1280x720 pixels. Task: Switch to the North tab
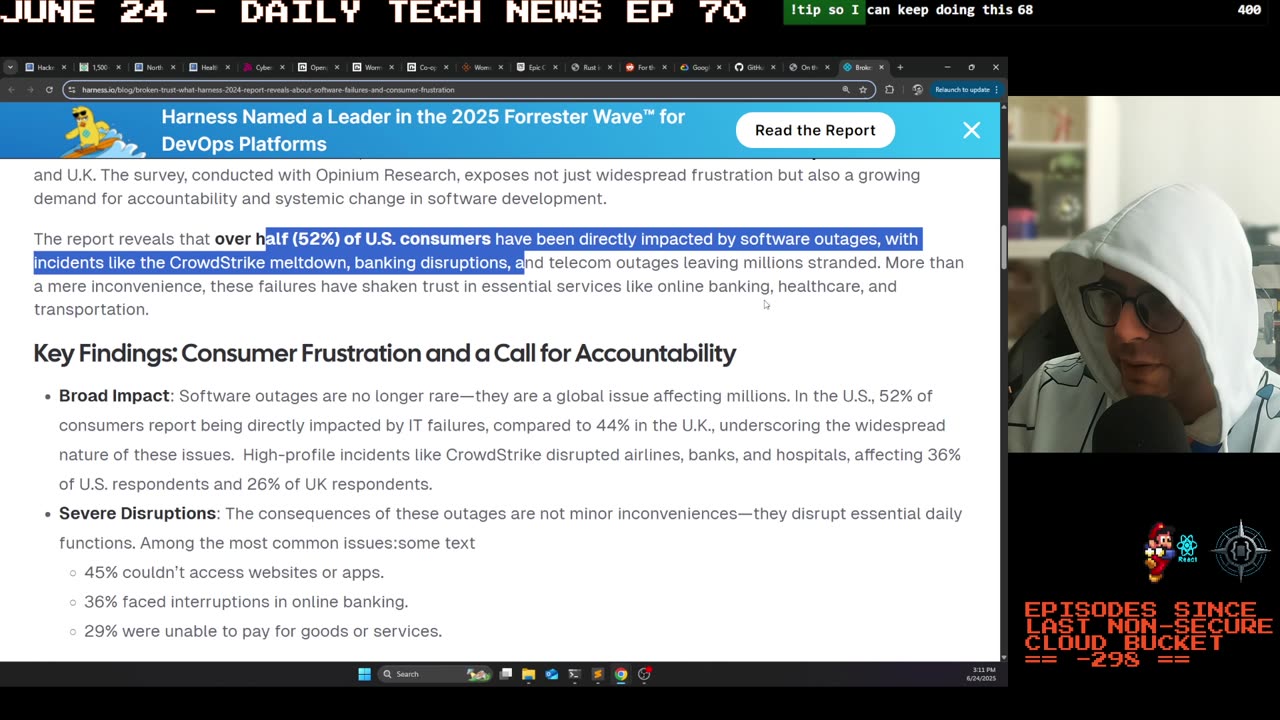tap(153, 67)
